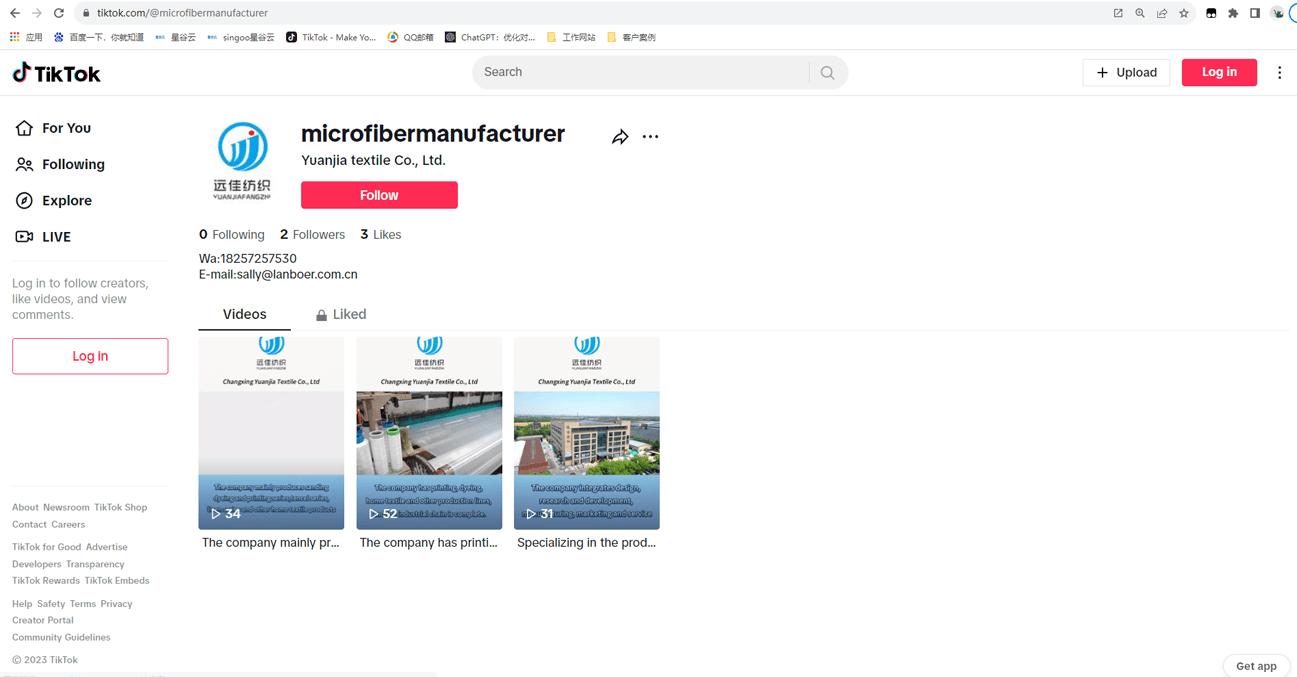
Task: Toggle the browser side panel icon
Action: coord(1255,13)
